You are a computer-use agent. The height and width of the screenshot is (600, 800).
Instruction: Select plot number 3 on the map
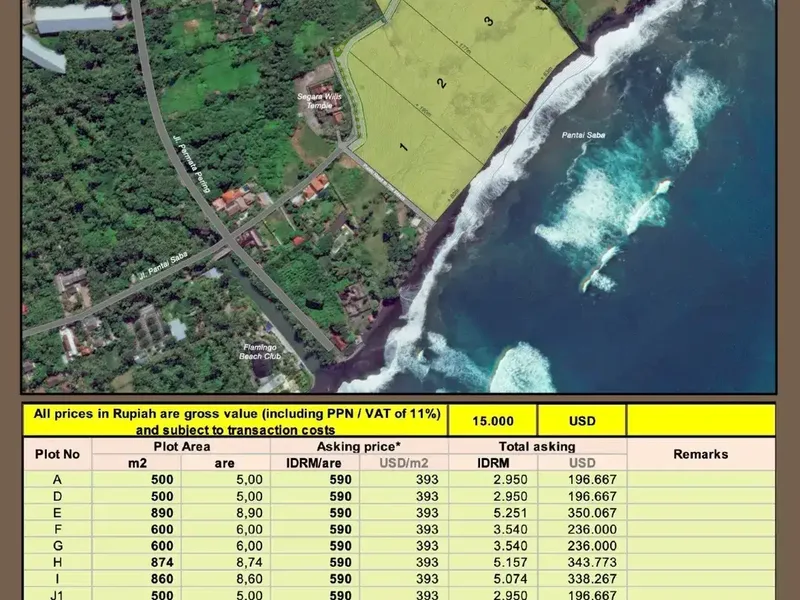(x=489, y=21)
